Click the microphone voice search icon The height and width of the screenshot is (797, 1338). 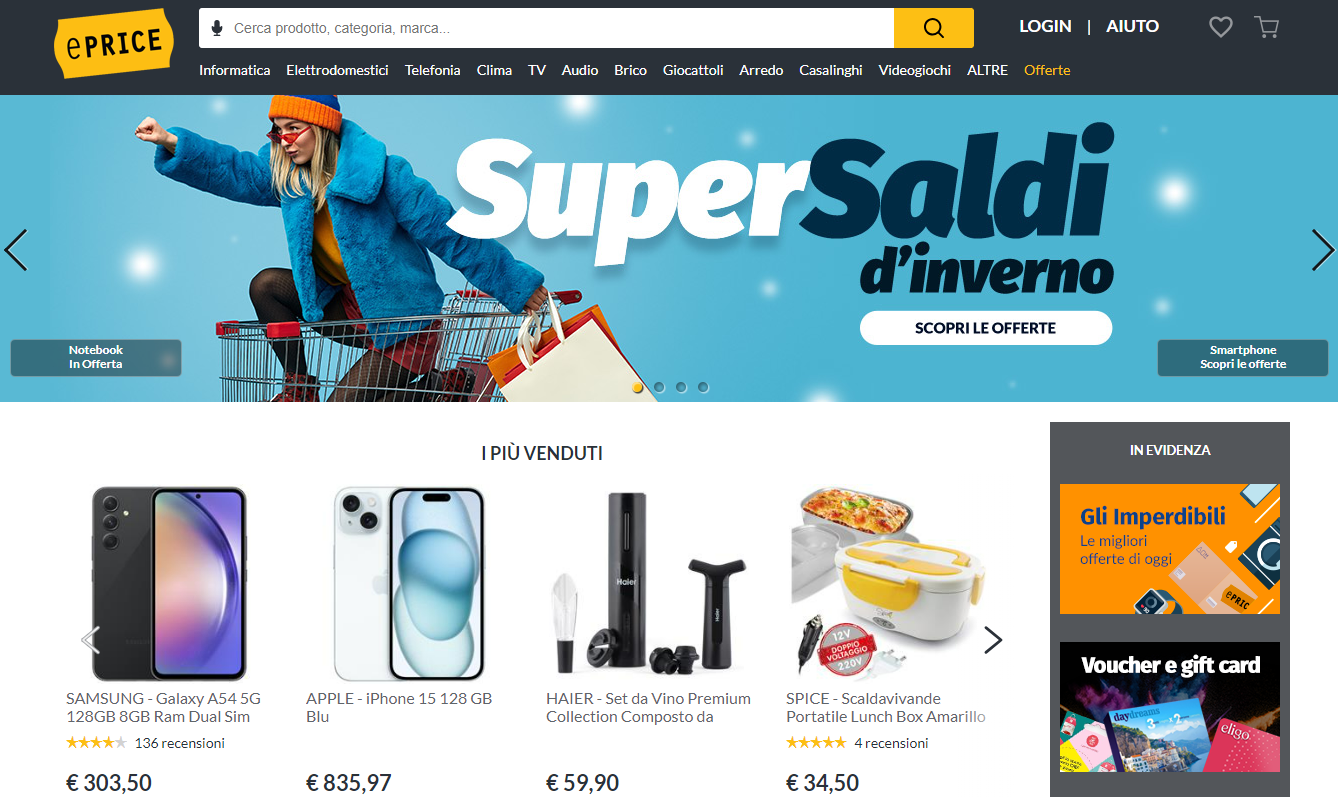pyautogui.click(x=217, y=28)
